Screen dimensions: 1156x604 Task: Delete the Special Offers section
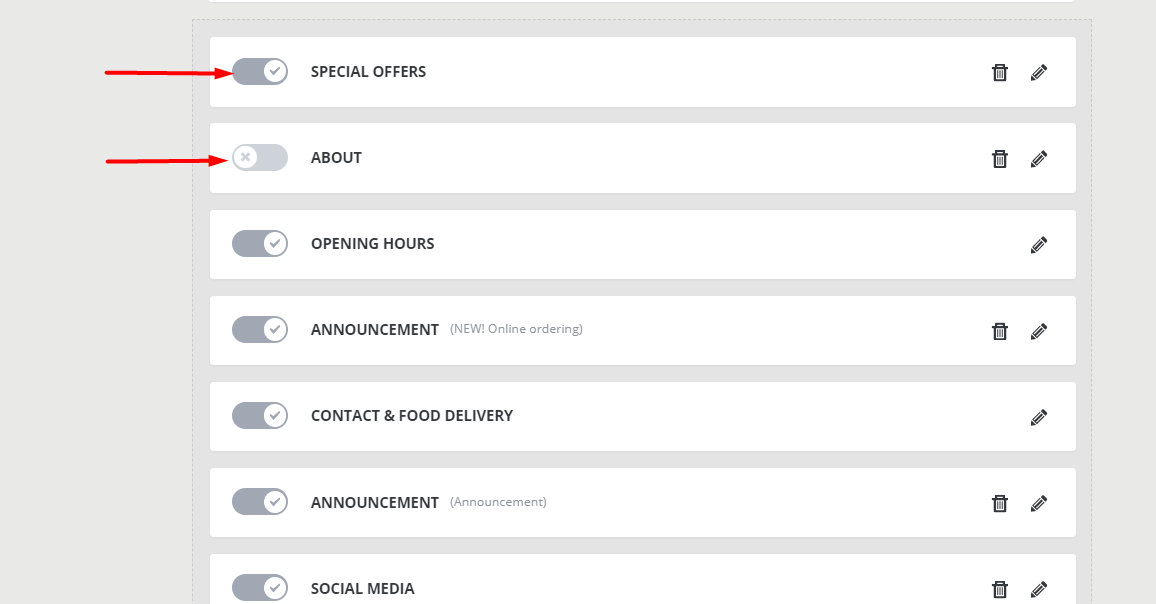tap(999, 72)
